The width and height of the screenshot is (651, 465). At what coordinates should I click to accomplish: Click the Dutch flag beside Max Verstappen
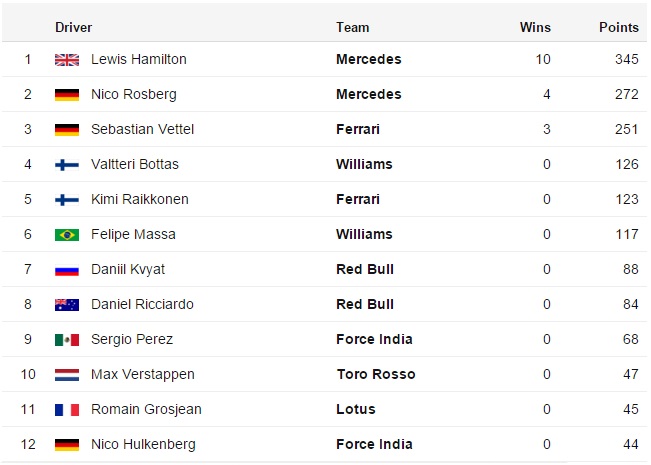point(67,375)
